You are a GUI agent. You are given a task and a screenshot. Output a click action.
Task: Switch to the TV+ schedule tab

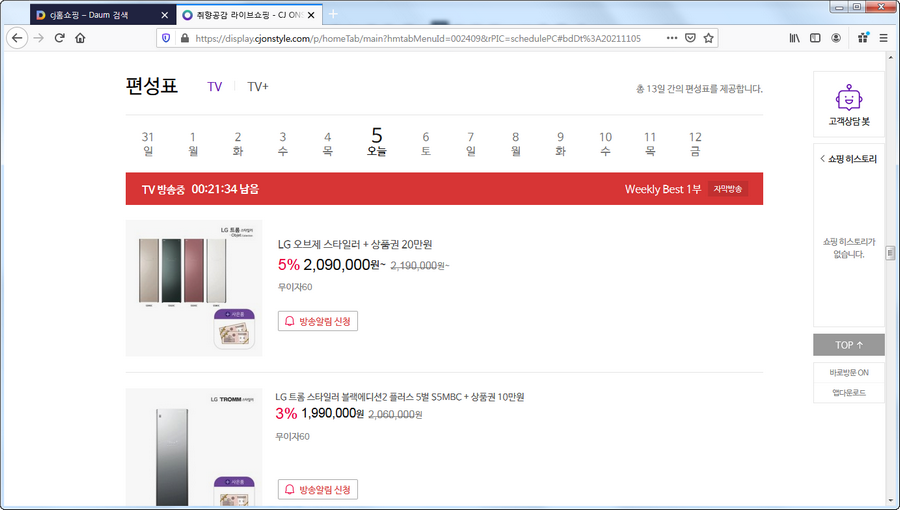pyautogui.click(x=258, y=87)
